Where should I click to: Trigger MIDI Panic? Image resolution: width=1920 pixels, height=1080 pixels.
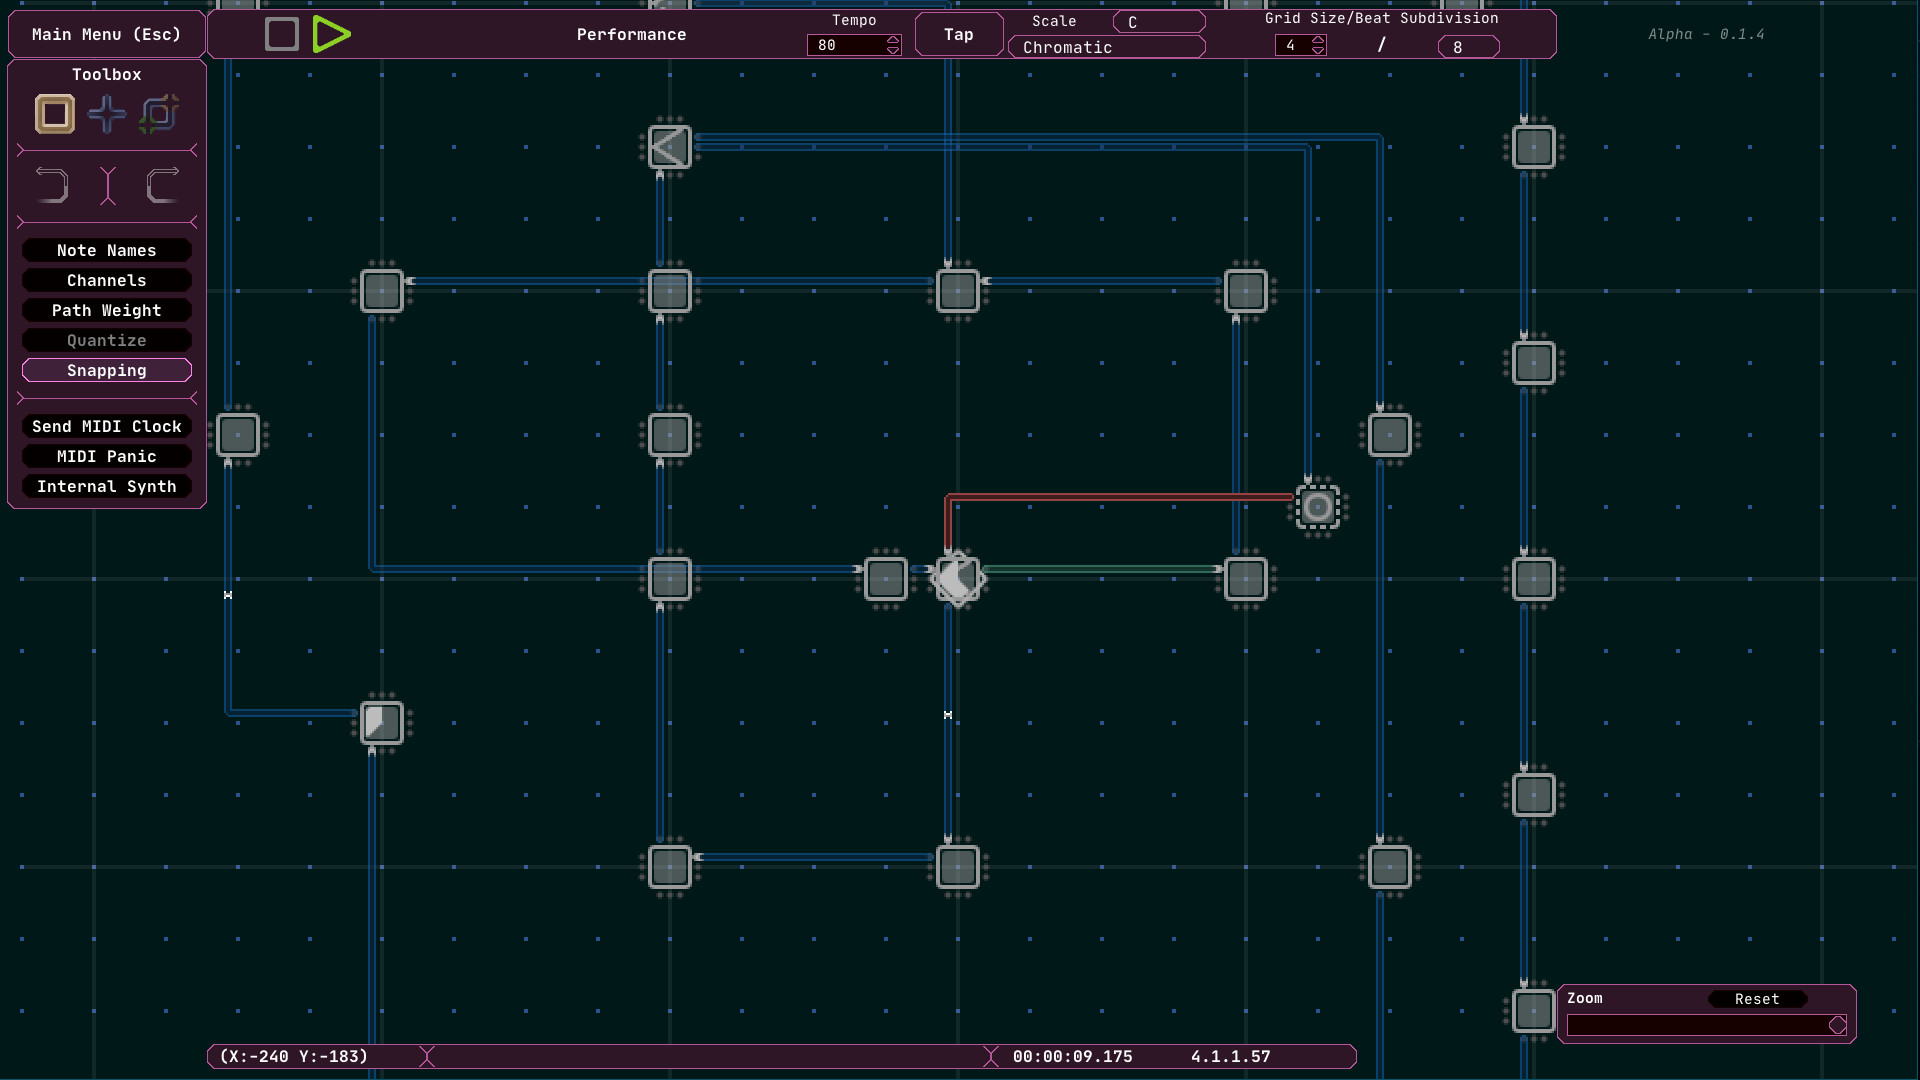click(x=106, y=456)
